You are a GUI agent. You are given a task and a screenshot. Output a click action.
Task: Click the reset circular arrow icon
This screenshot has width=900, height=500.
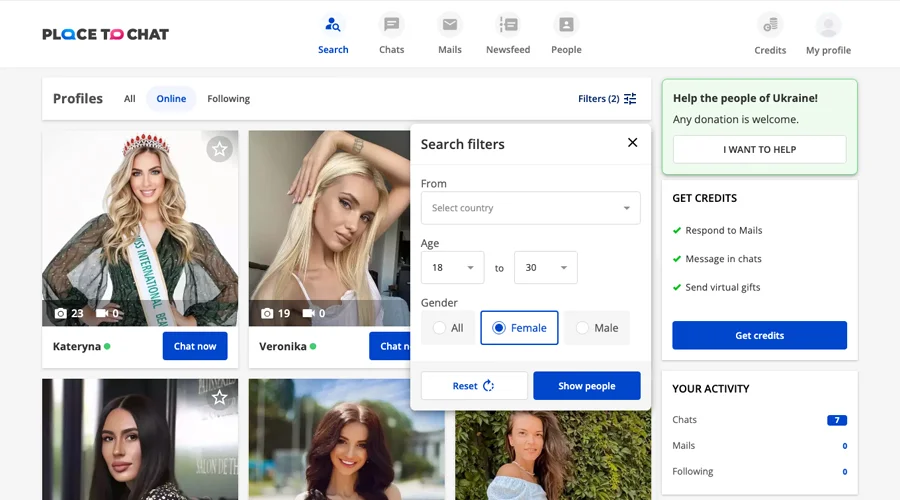(x=488, y=386)
